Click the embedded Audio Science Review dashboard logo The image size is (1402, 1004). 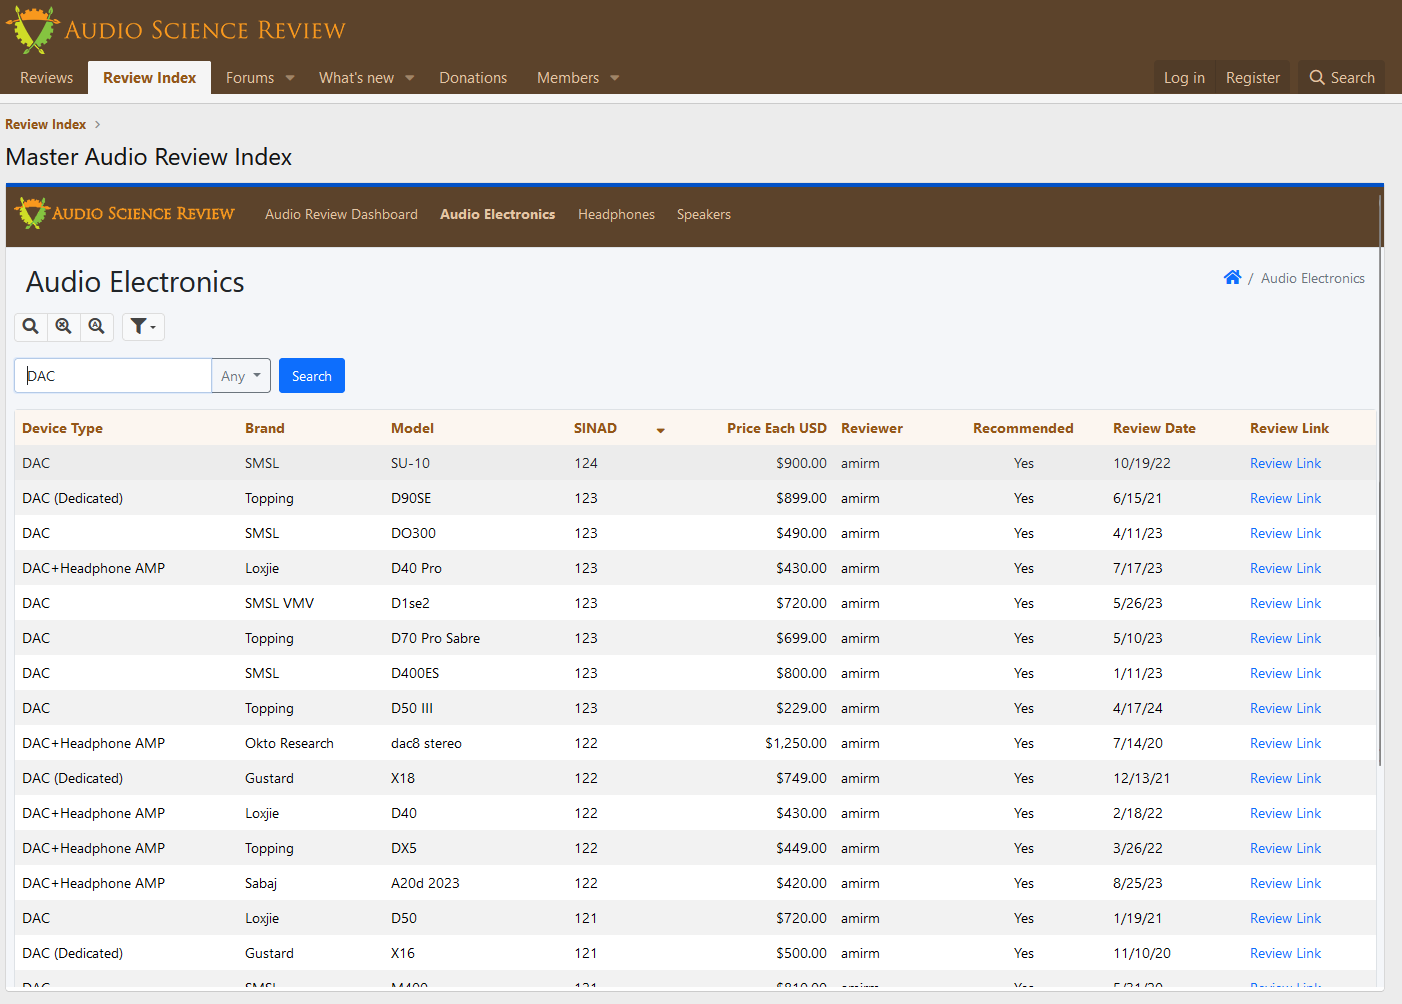click(125, 213)
